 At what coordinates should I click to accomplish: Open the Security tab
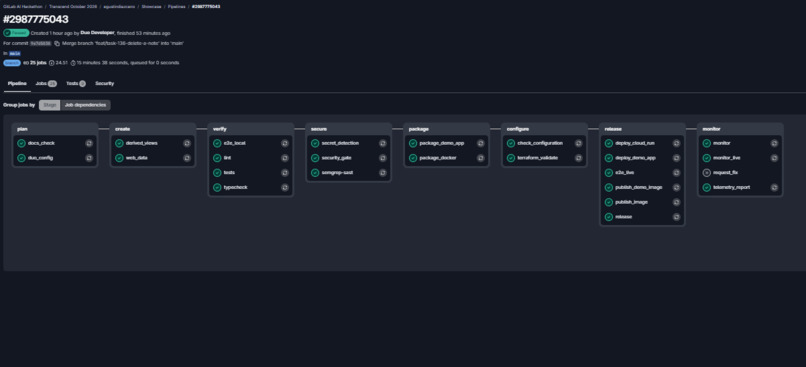tap(104, 83)
